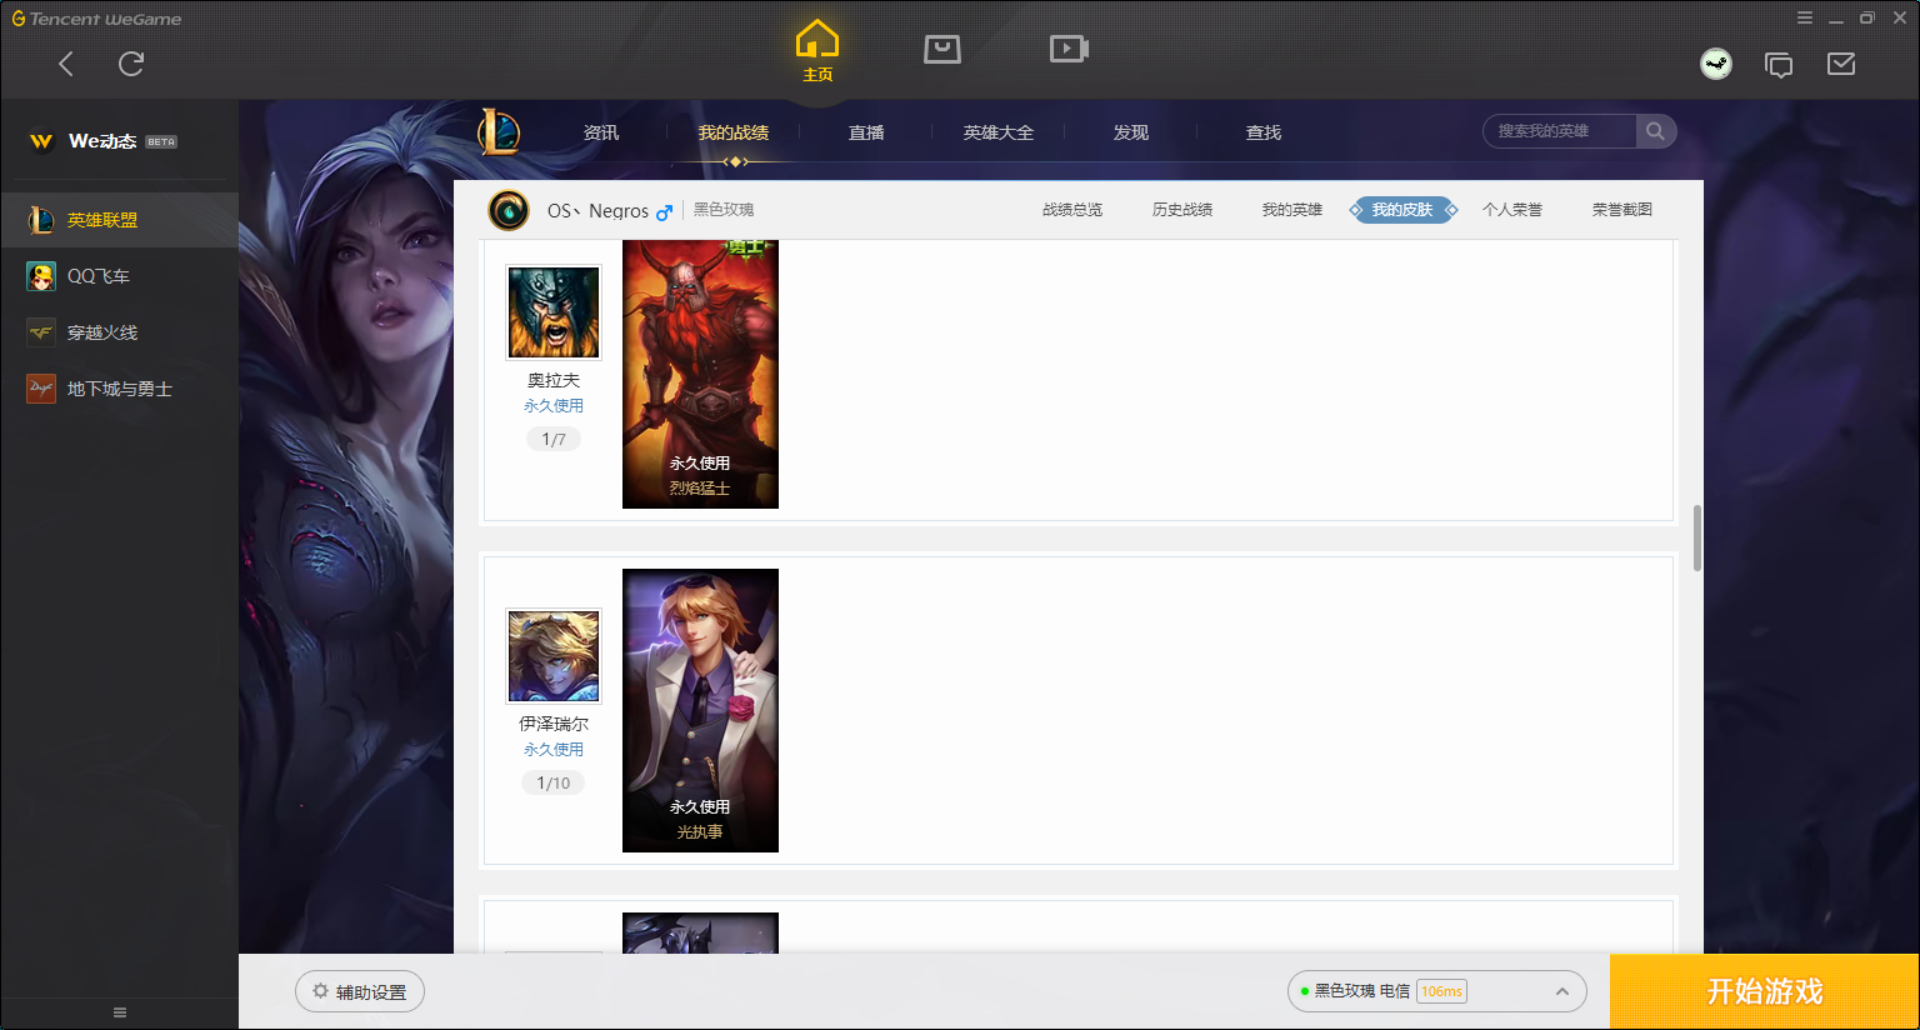Click the 奥拉夫 champion portrait

pyautogui.click(x=554, y=312)
